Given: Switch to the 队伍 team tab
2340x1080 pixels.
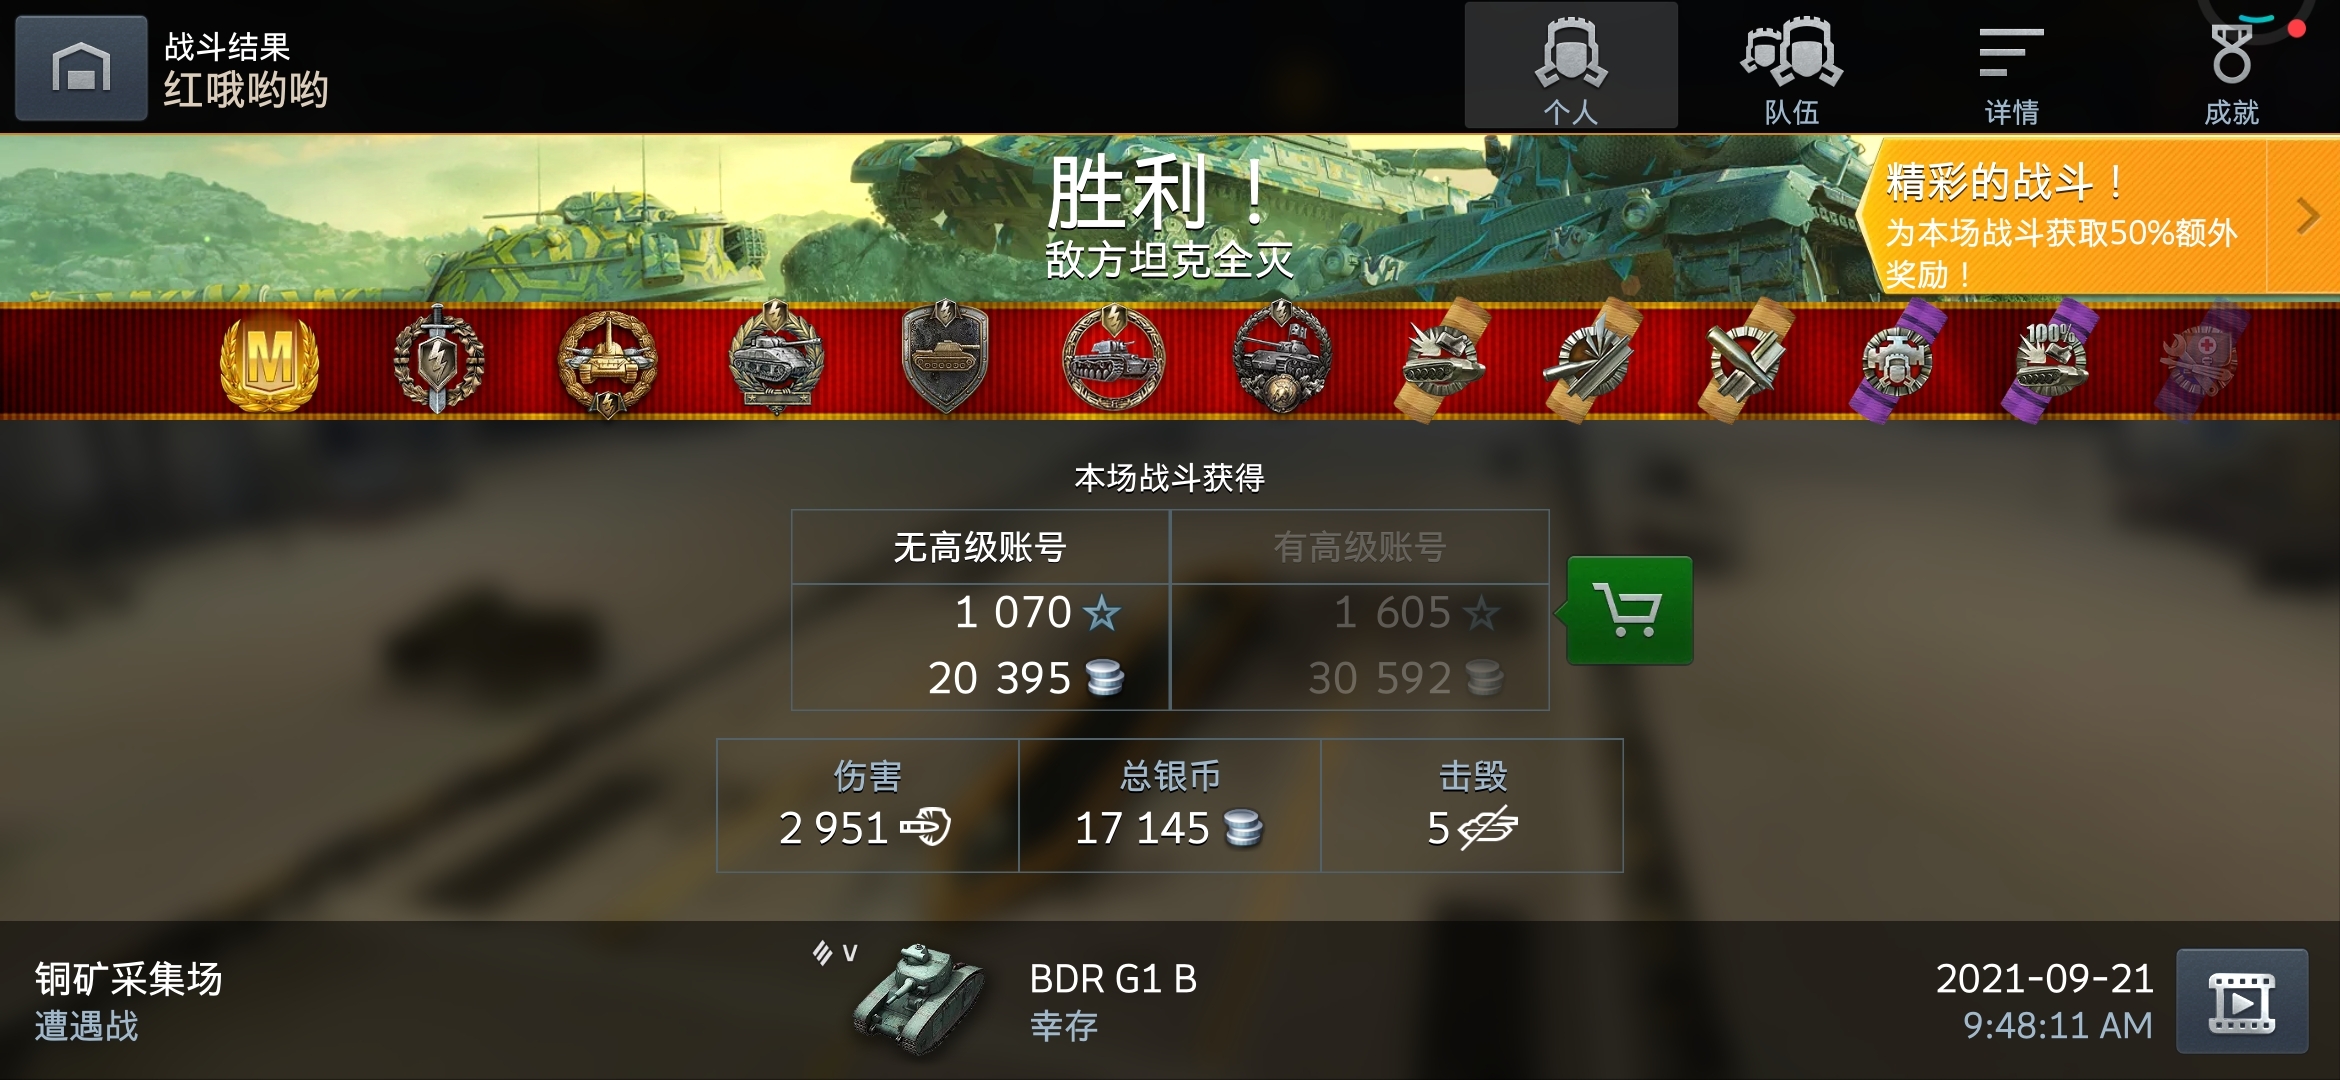Looking at the screenshot, I should pos(1791,66).
